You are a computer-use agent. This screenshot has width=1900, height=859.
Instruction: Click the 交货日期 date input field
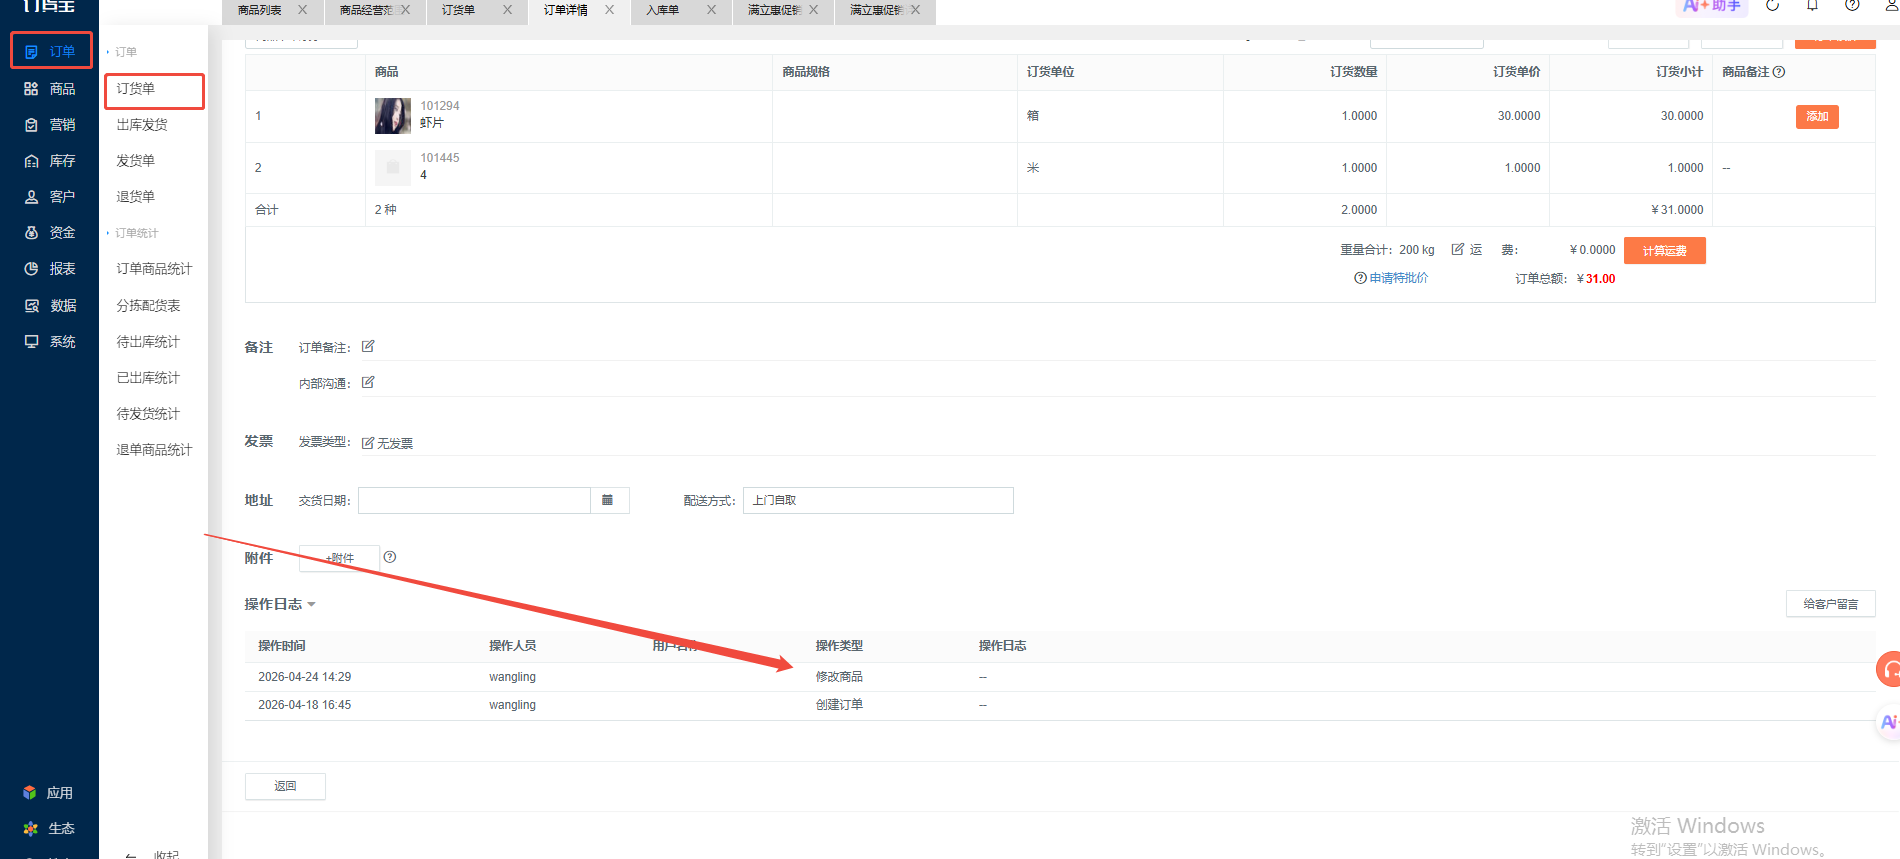point(474,500)
